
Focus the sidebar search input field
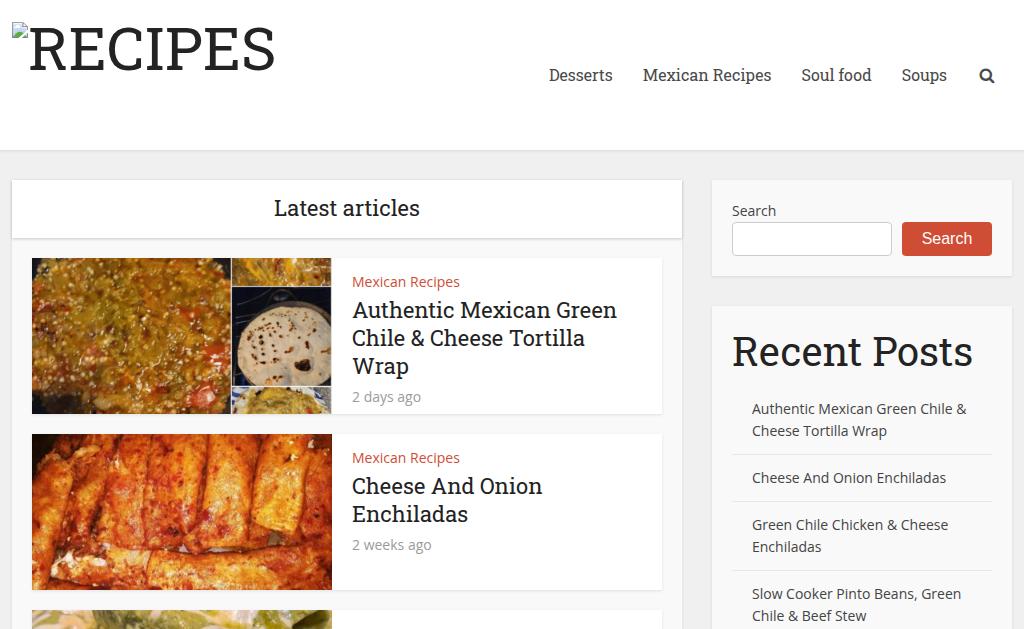point(812,239)
